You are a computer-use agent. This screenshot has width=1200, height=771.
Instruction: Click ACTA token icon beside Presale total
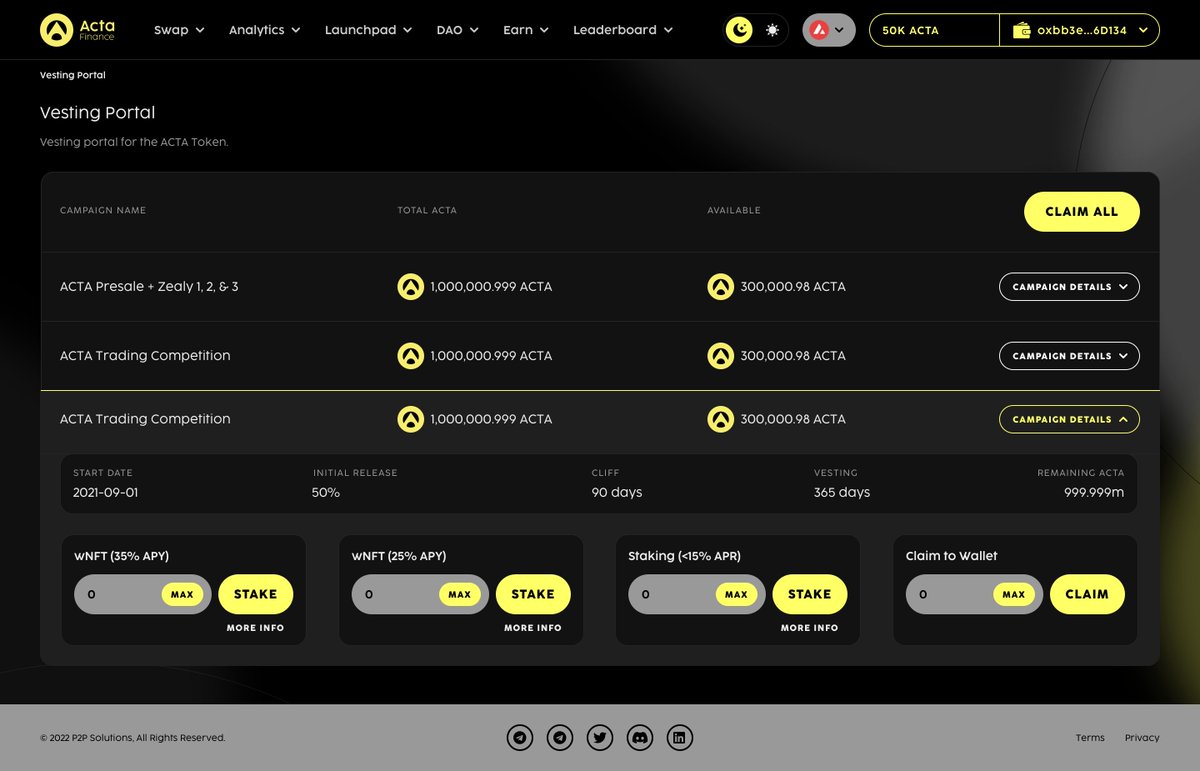(410, 287)
